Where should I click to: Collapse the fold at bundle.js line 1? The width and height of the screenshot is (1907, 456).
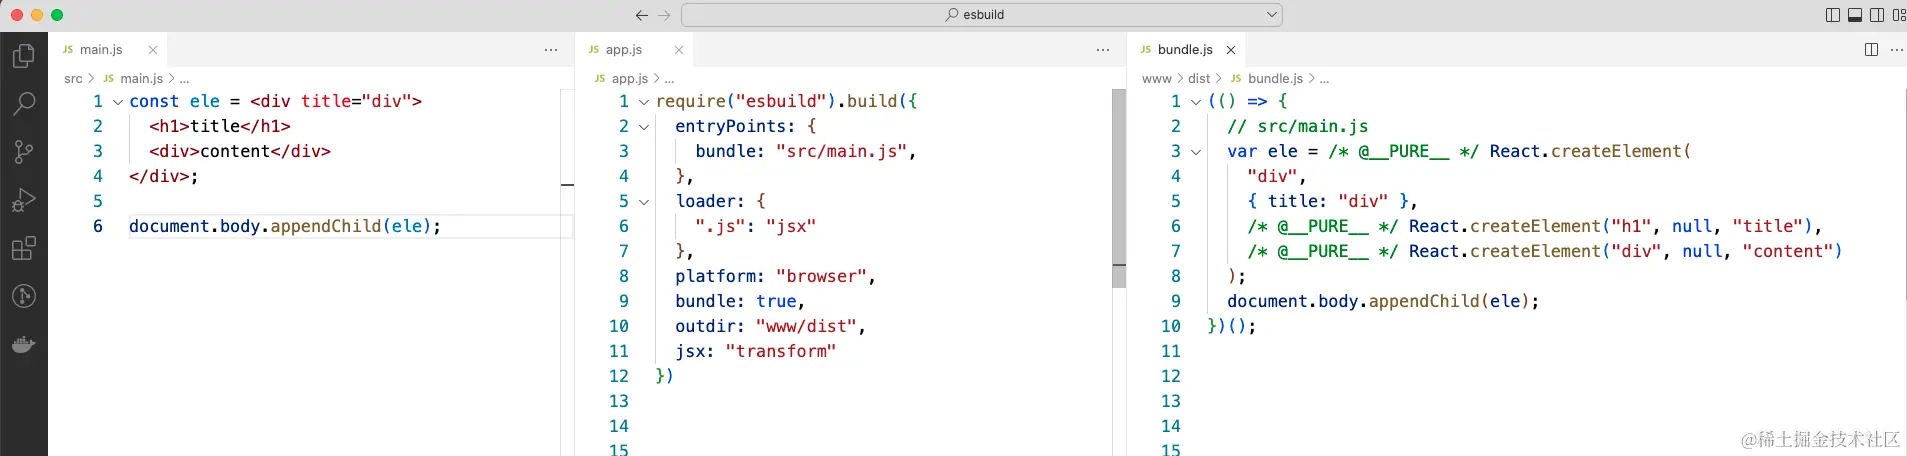(1196, 102)
